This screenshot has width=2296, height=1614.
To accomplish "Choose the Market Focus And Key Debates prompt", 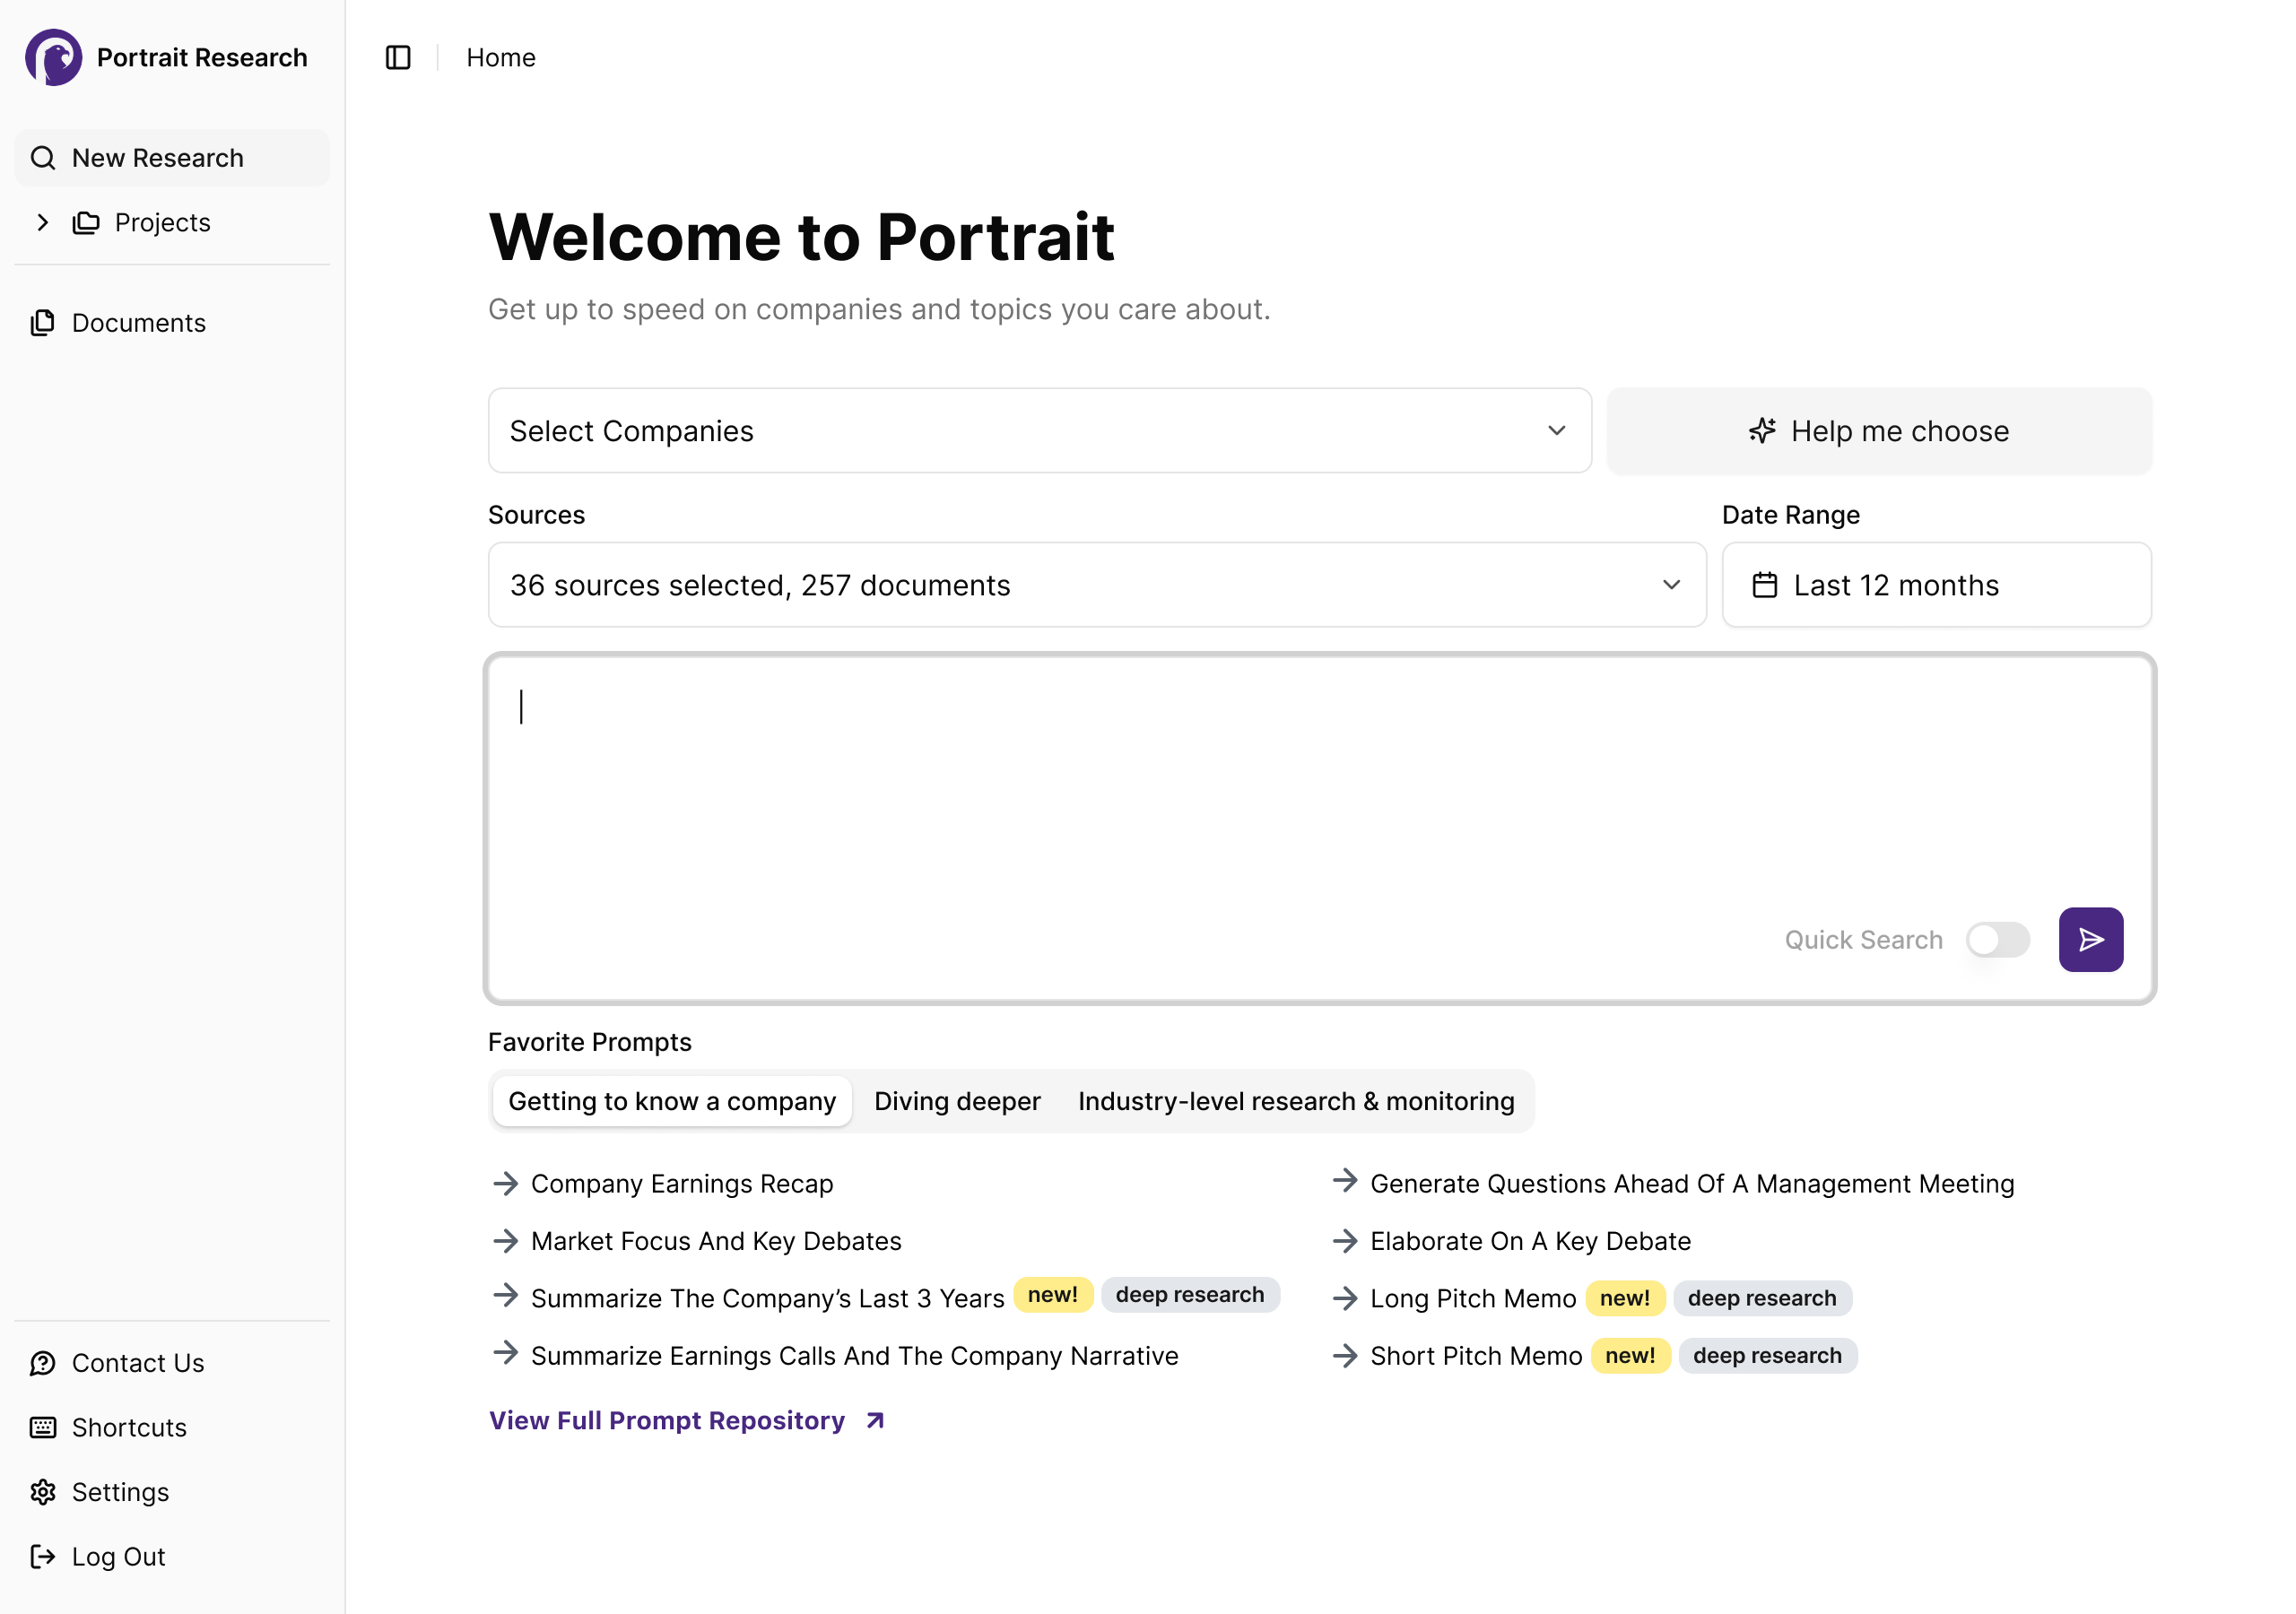I will (716, 1241).
